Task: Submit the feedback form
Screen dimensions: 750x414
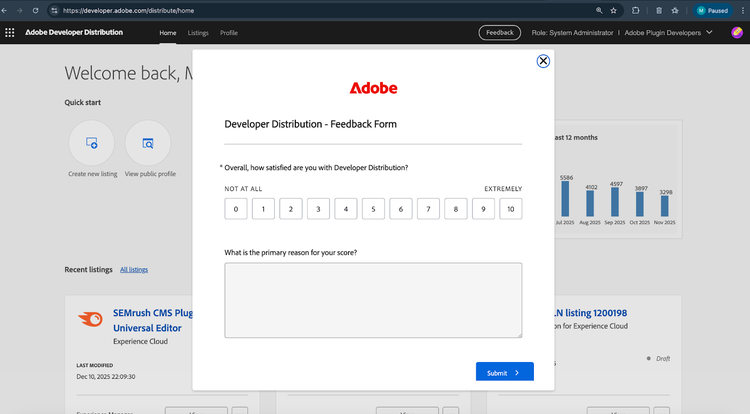Action: (504, 372)
